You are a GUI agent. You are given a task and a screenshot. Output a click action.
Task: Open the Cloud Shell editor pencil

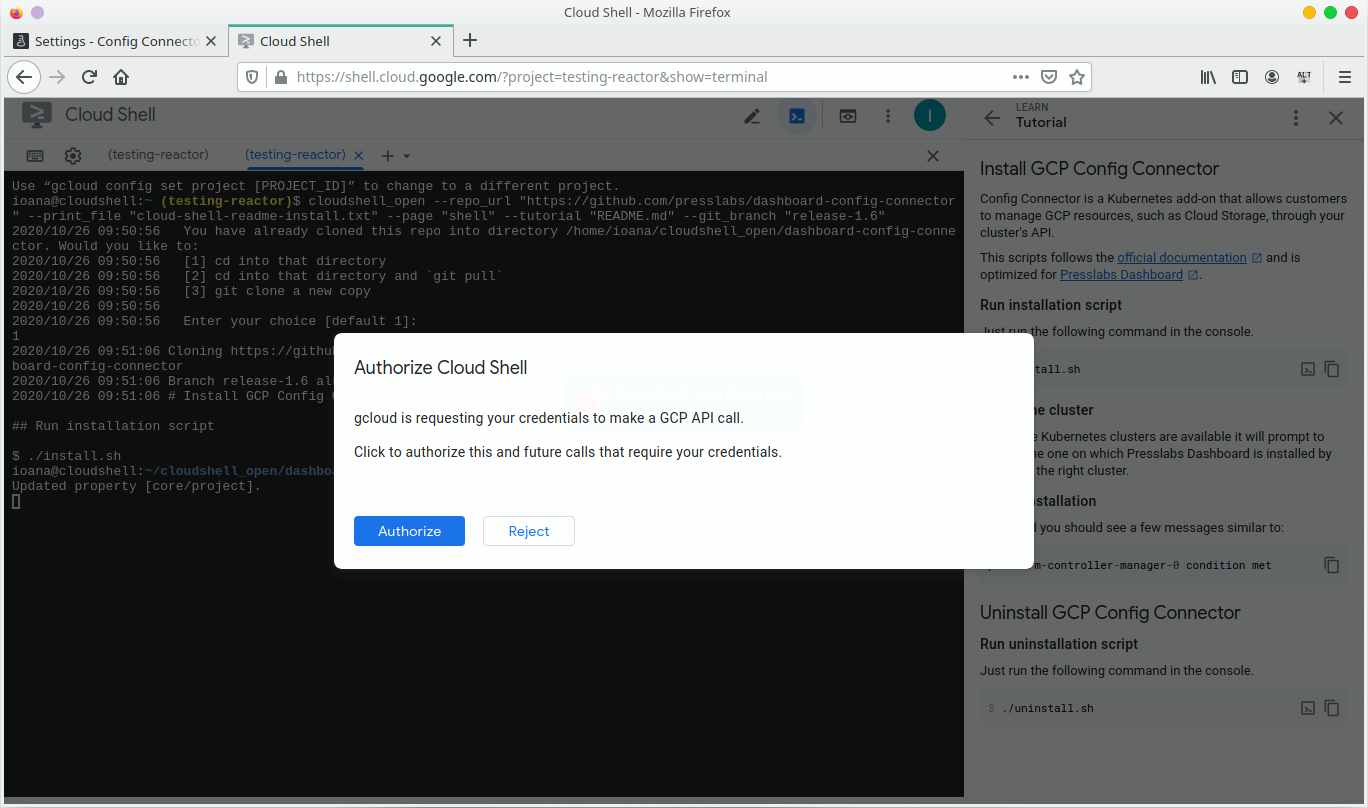pos(752,116)
